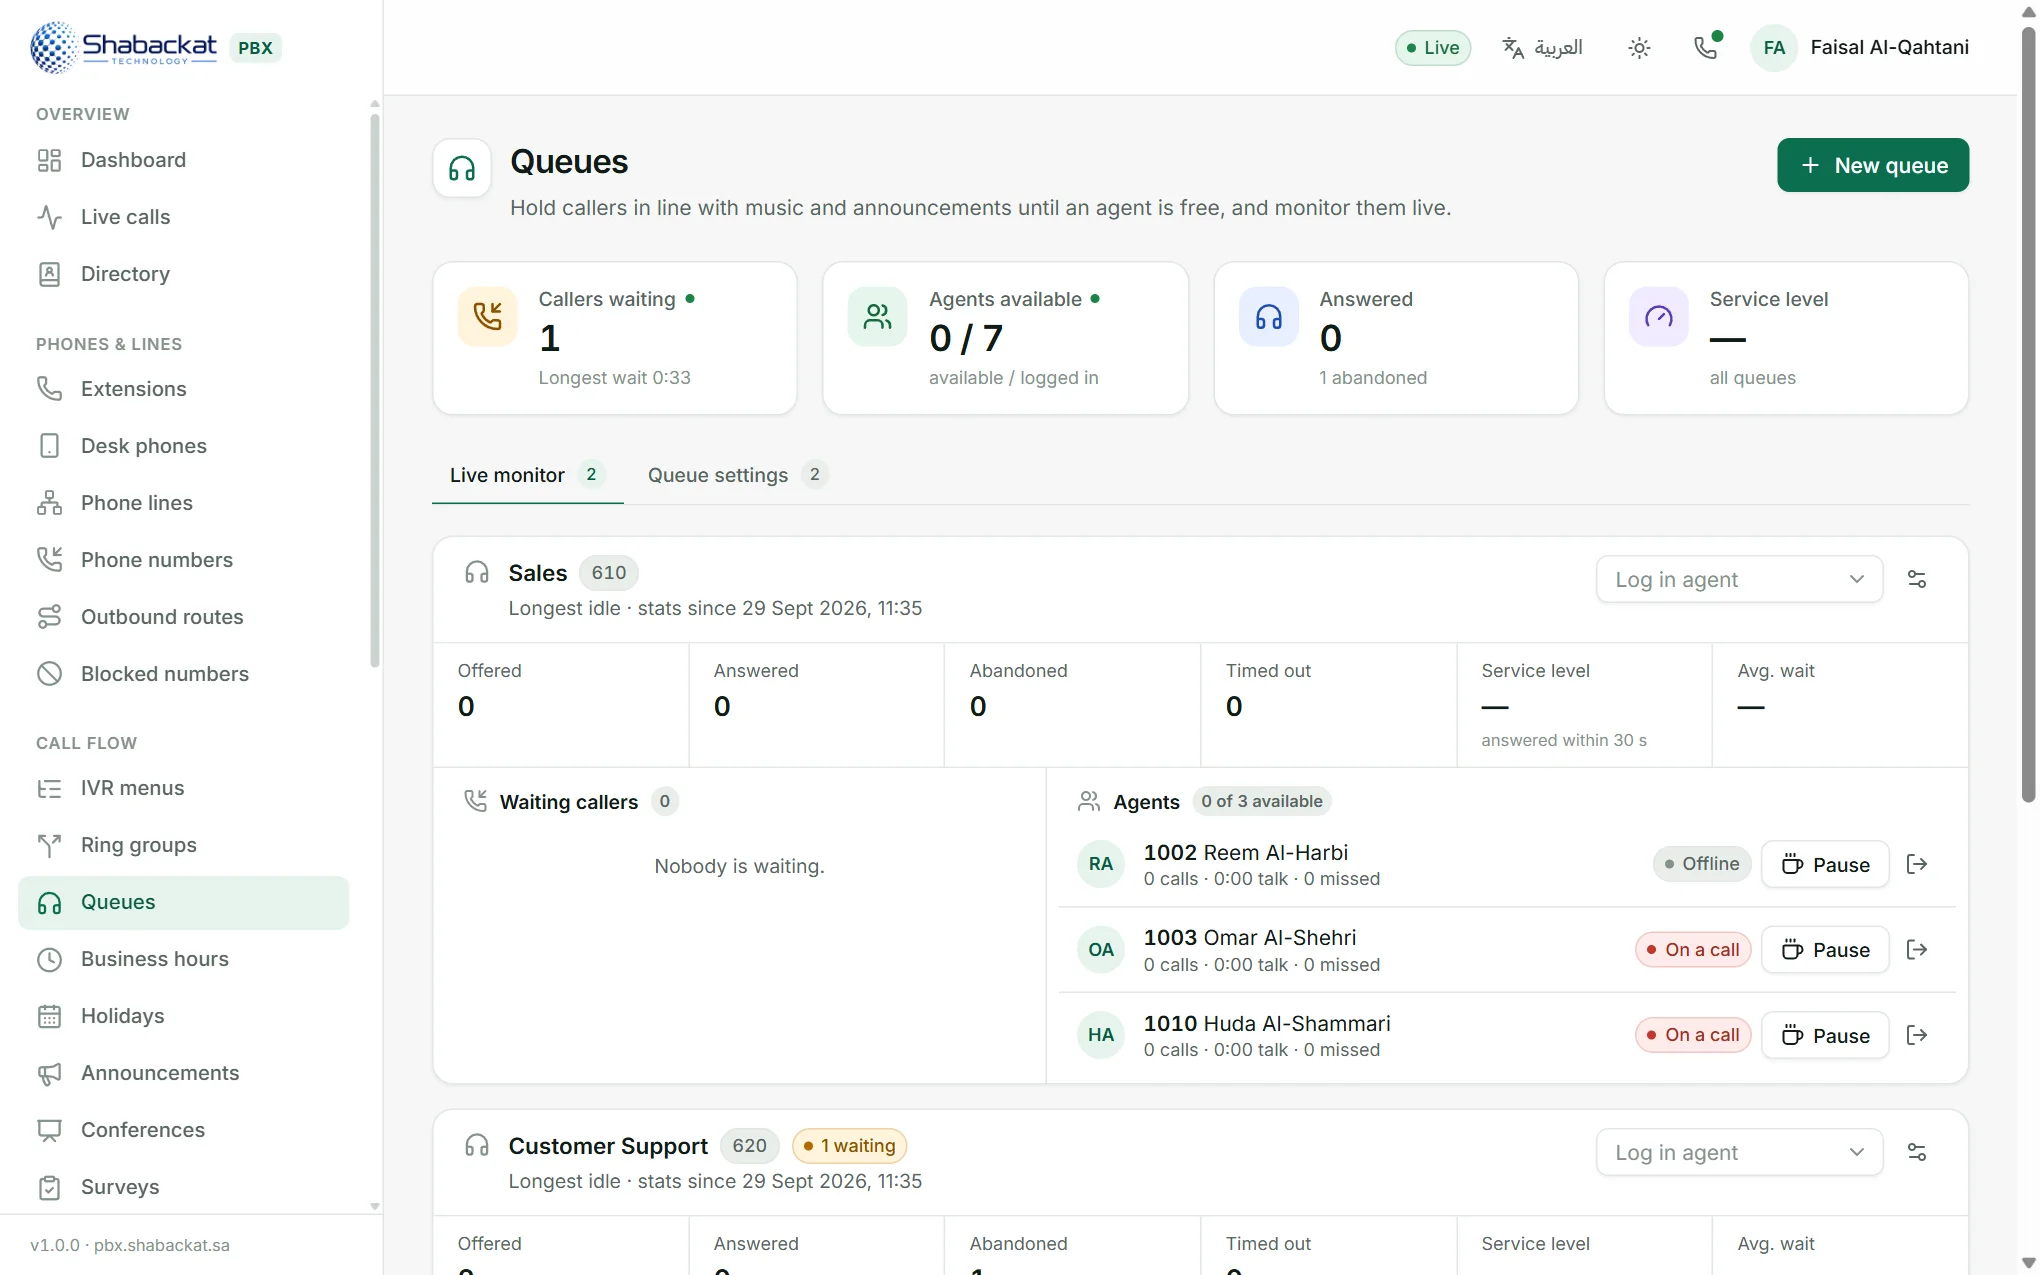
Task: Click the Announcements megaphone icon
Action: 49,1074
